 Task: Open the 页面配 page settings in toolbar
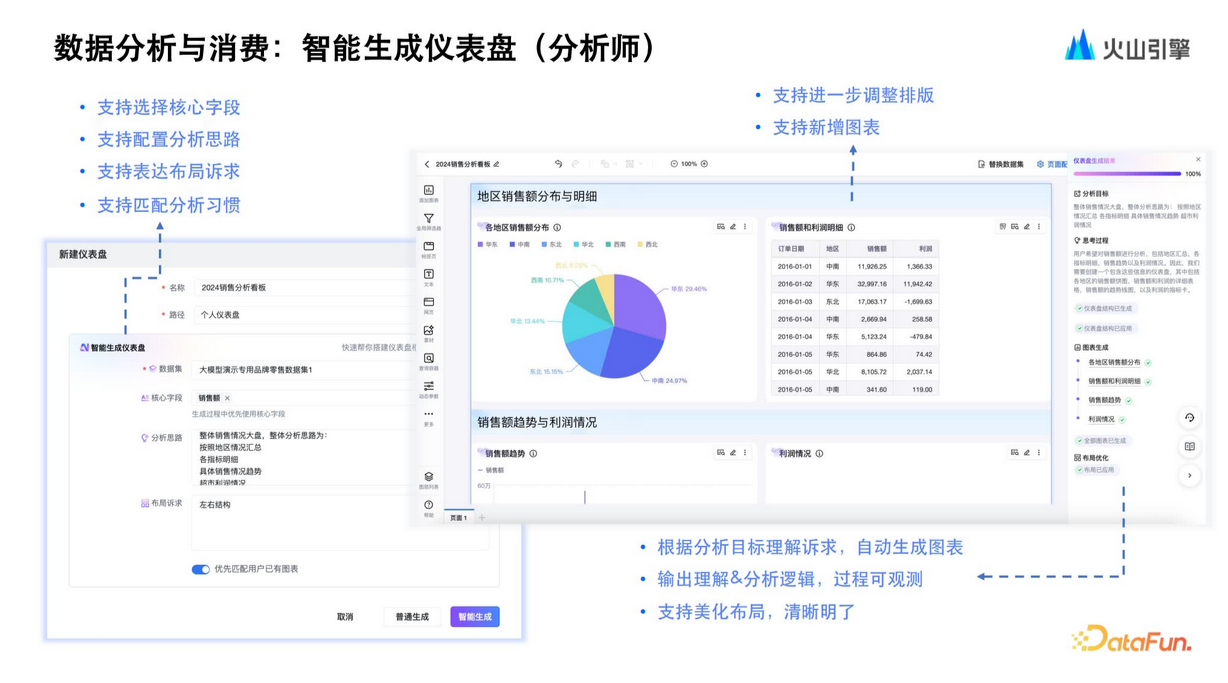[x=1052, y=164]
